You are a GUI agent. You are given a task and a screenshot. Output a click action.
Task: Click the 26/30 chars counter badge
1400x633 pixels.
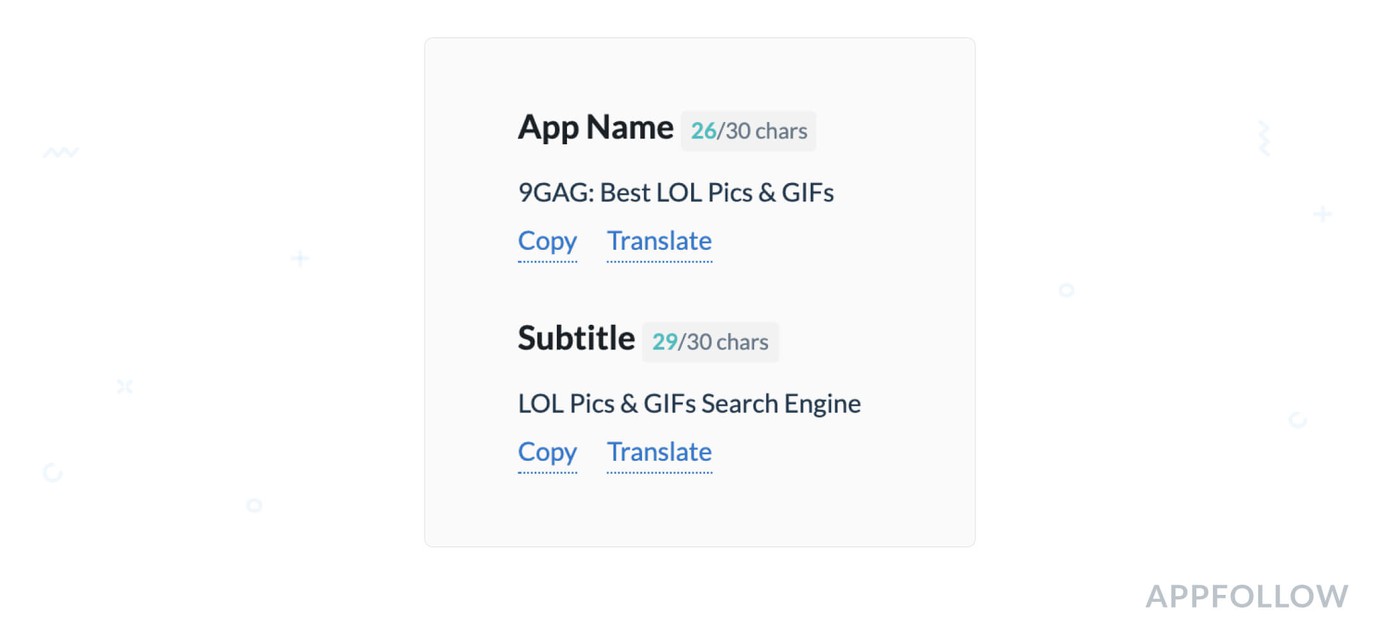[x=748, y=131]
